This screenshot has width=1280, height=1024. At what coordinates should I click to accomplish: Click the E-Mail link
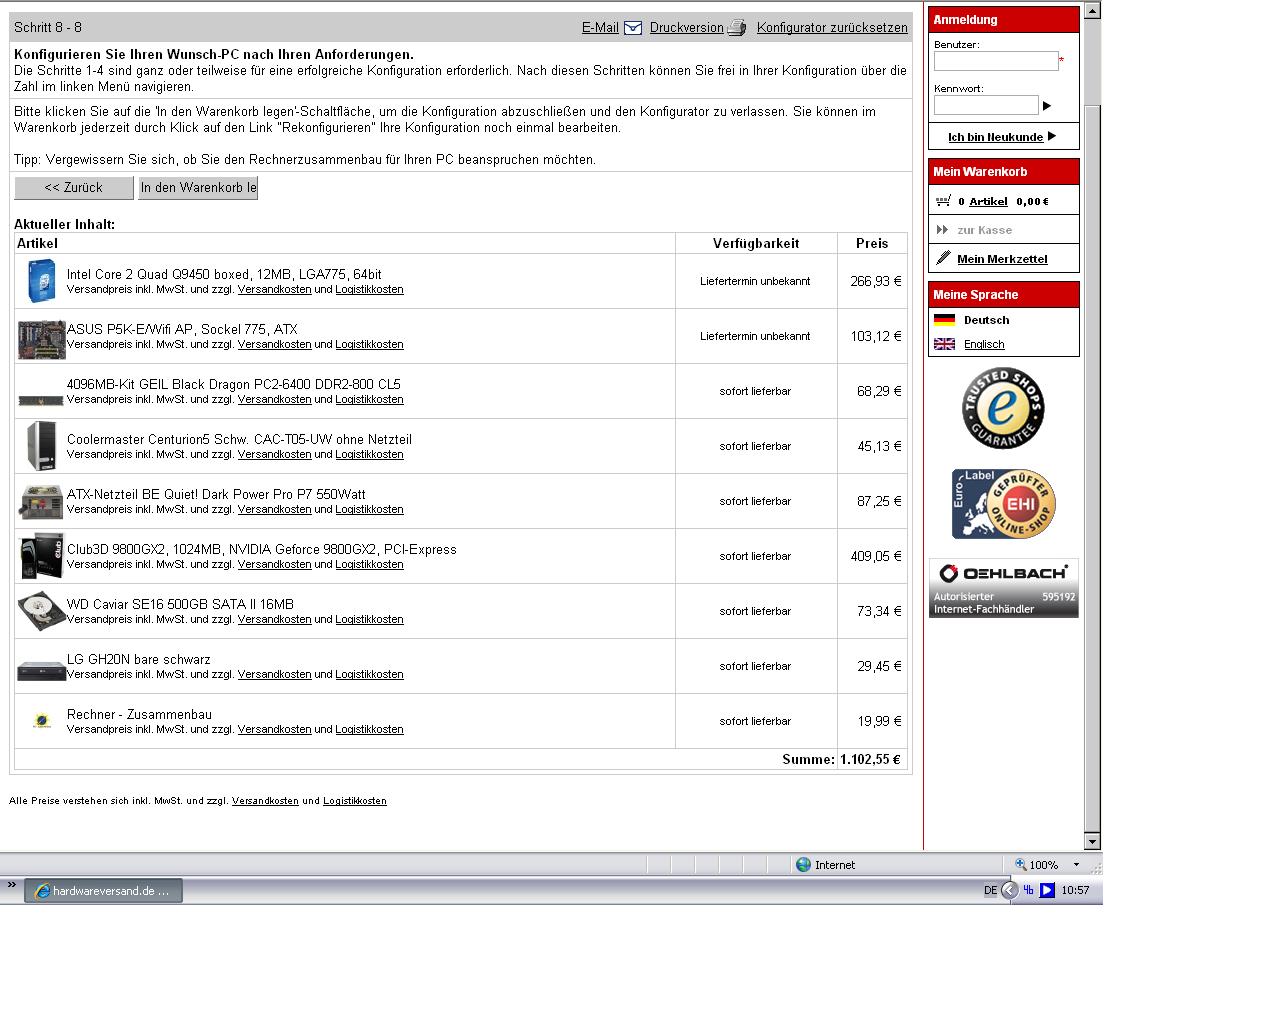(600, 28)
